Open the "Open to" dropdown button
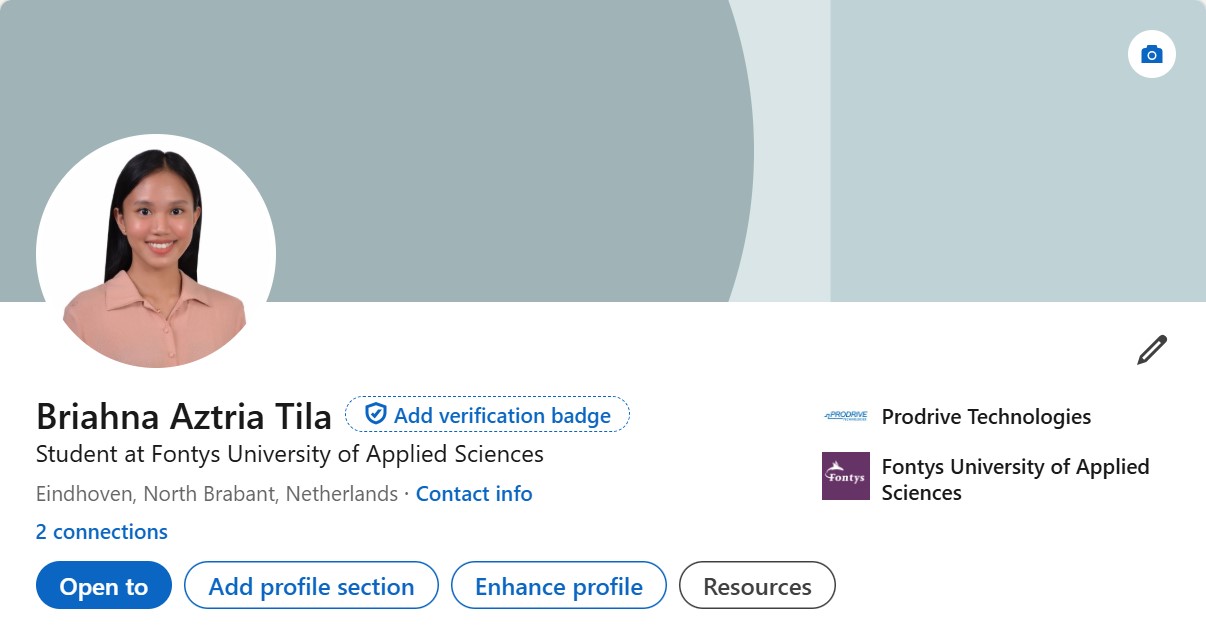The image size is (1206, 643). pos(104,586)
